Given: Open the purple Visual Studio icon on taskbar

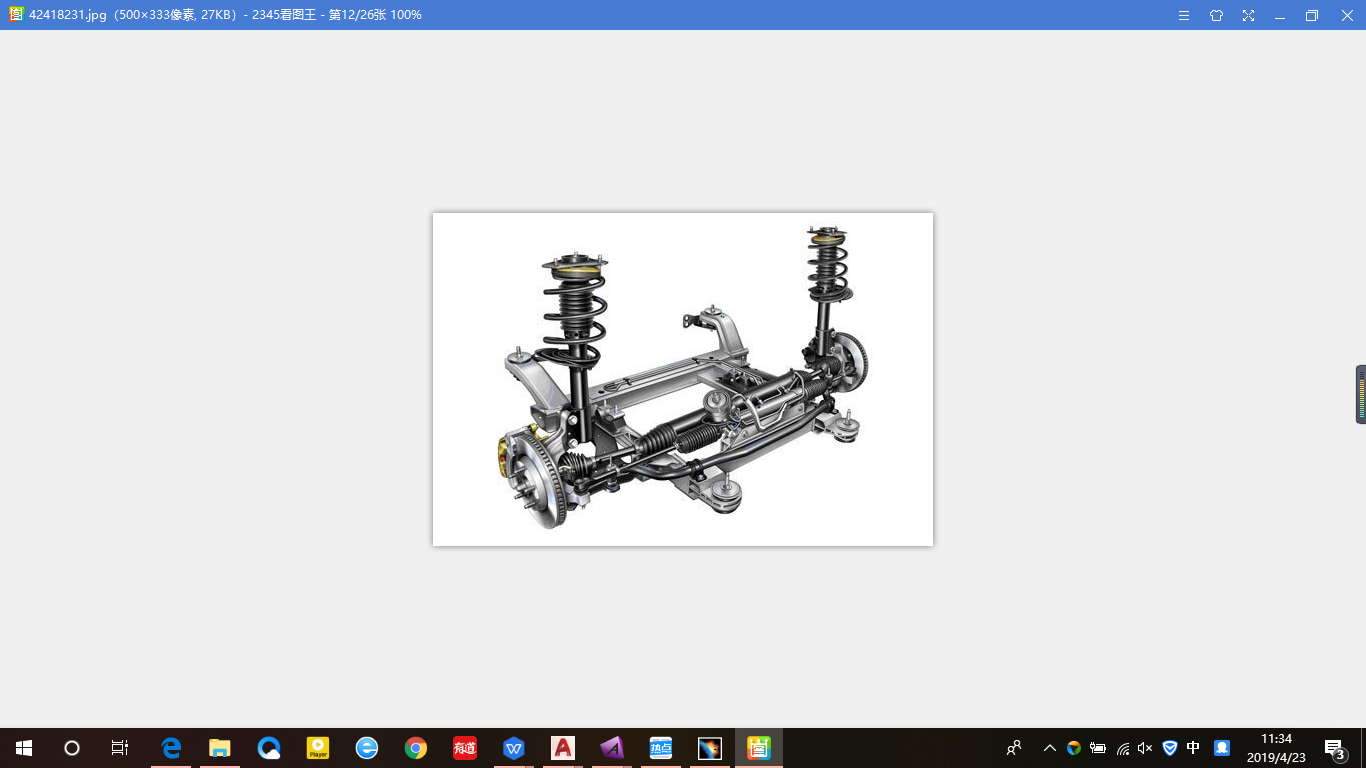Looking at the screenshot, I should [x=612, y=748].
